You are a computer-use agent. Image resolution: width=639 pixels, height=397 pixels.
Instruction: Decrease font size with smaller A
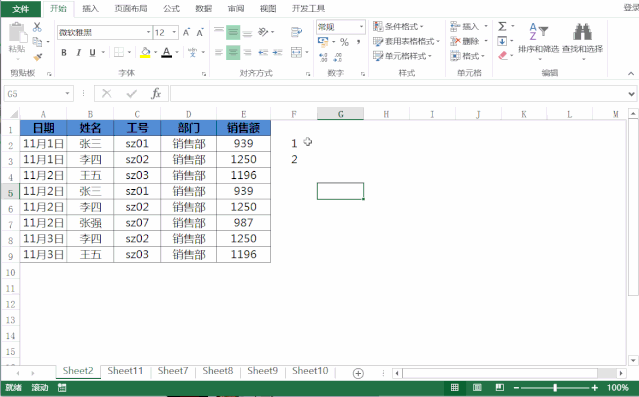(200, 33)
